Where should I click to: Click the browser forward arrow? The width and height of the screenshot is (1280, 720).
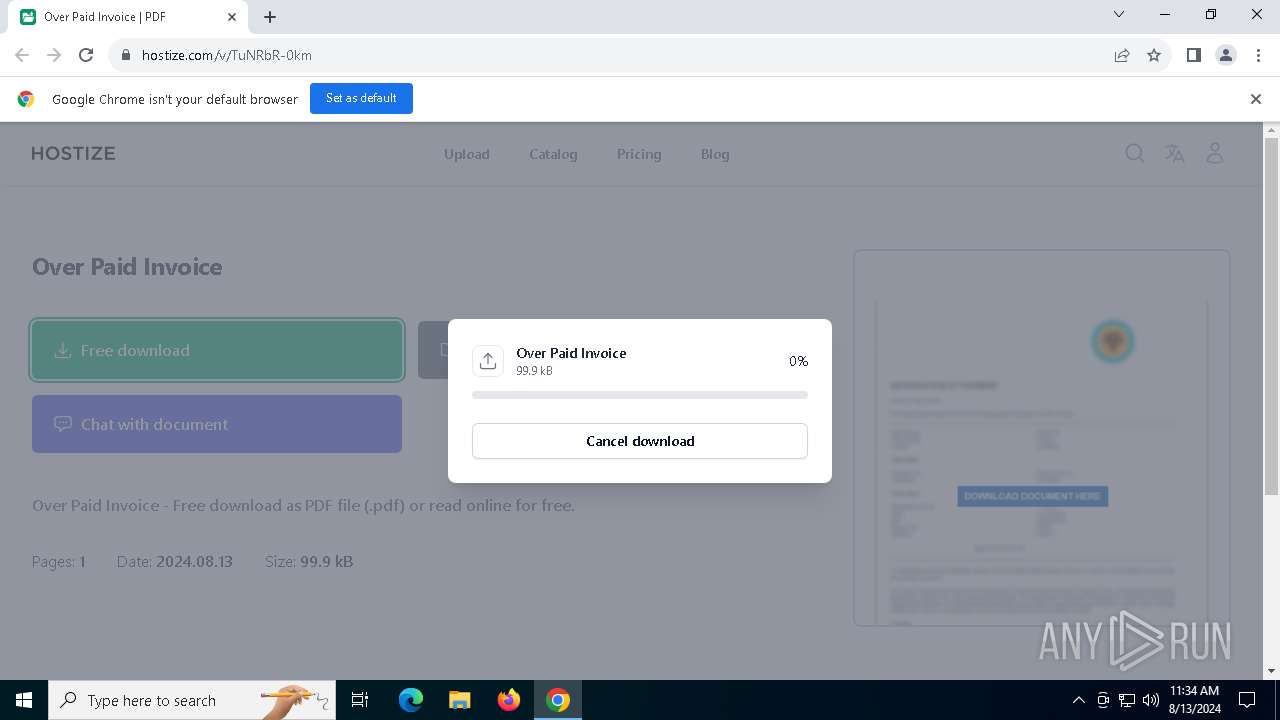[x=54, y=55]
